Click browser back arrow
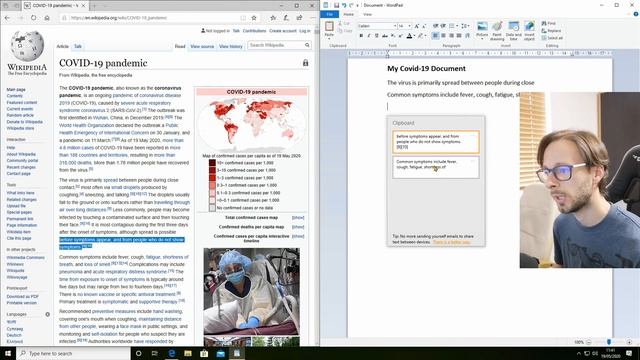 pyautogui.click(x=7, y=18)
